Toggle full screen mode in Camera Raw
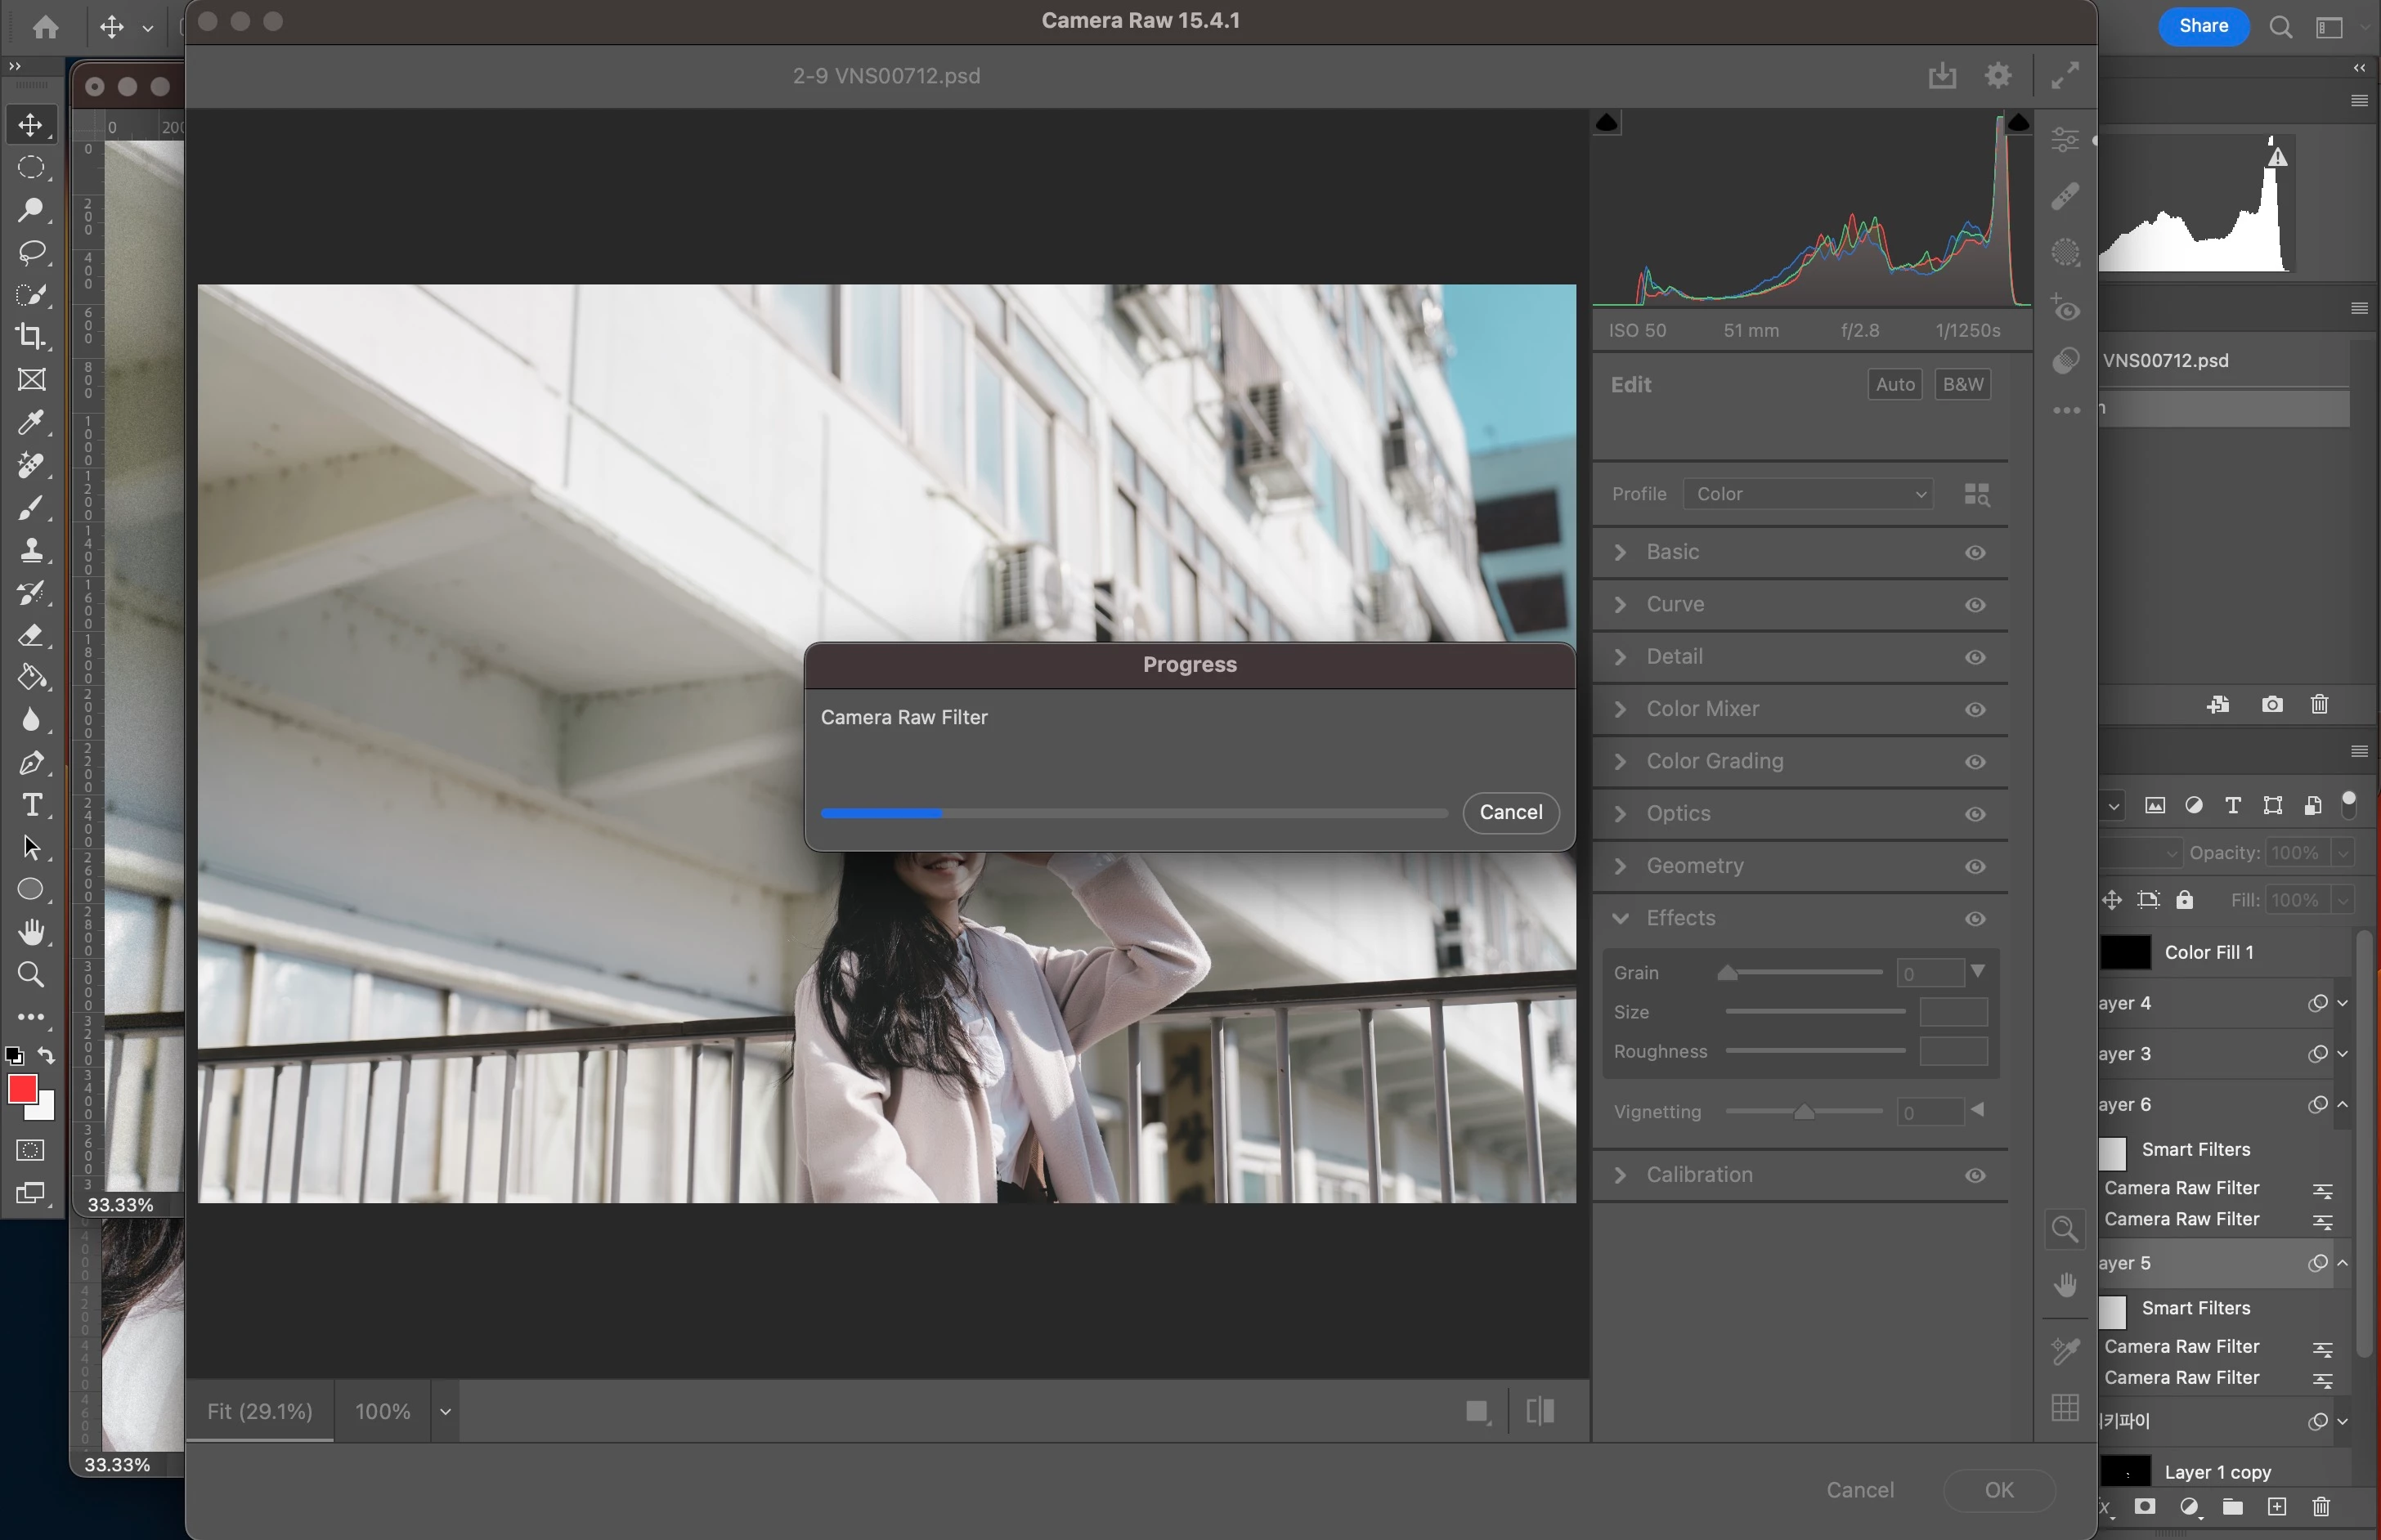The image size is (2381, 1540). (2065, 76)
